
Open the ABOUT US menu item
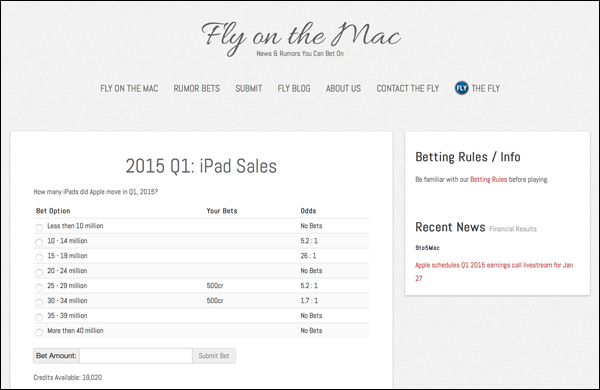click(343, 88)
